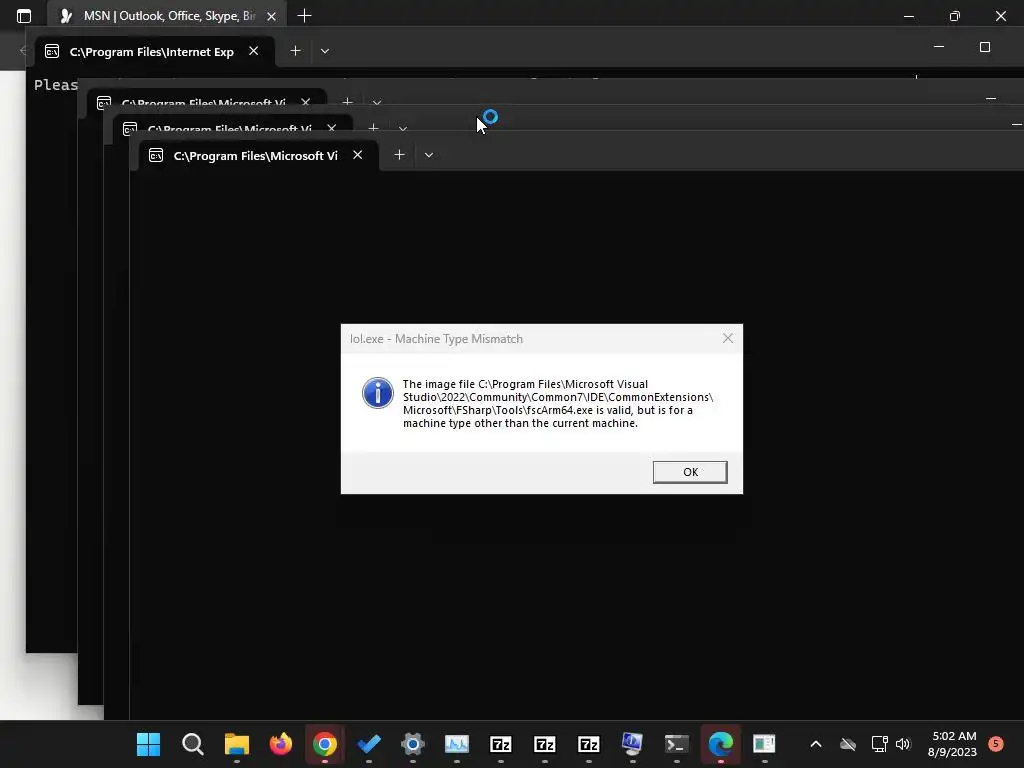This screenshot has width=1024, height=768.
Task: Click the 'Pleas' text in the Internet Exp terminal
Action: (x=56, y=85)
